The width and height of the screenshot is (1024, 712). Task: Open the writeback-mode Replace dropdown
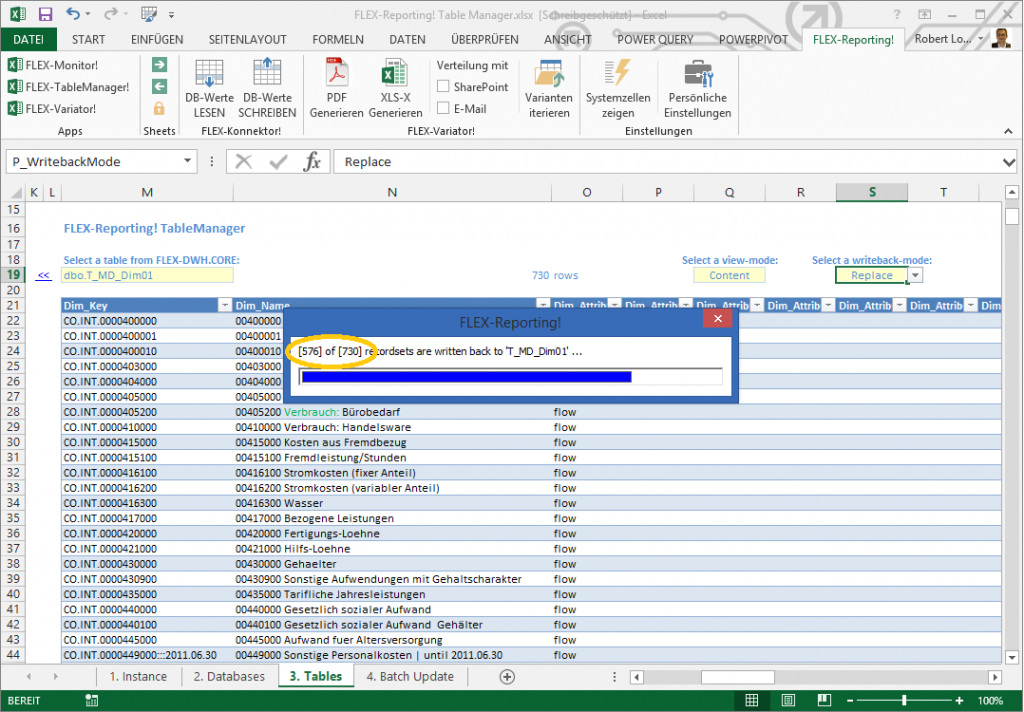click(x=914, y=274)
